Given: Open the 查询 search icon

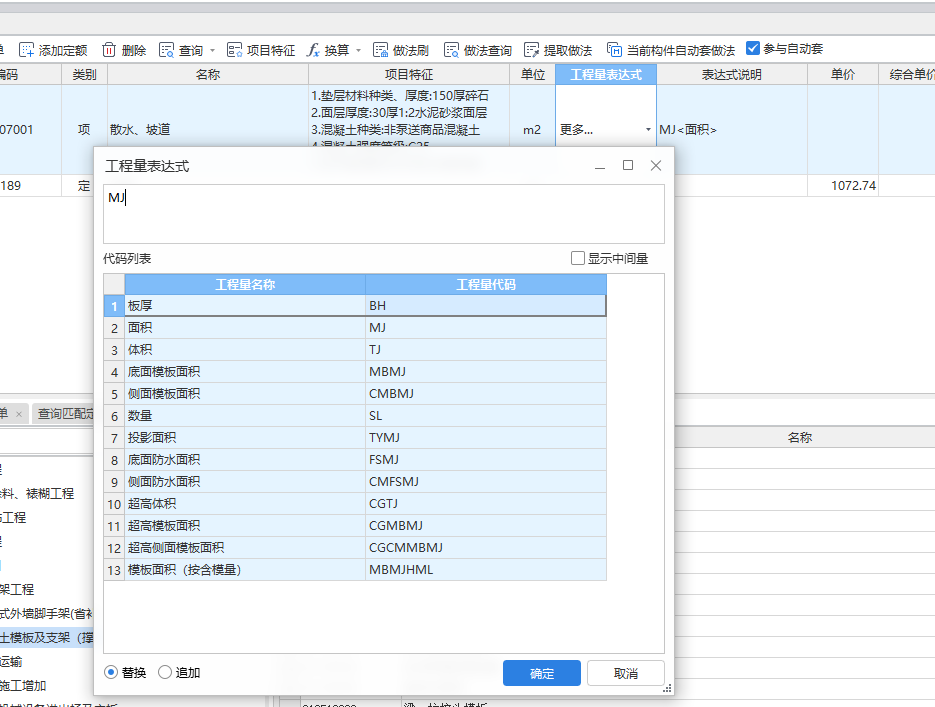Looking at the screenshot, I should [x=166, y=50].
